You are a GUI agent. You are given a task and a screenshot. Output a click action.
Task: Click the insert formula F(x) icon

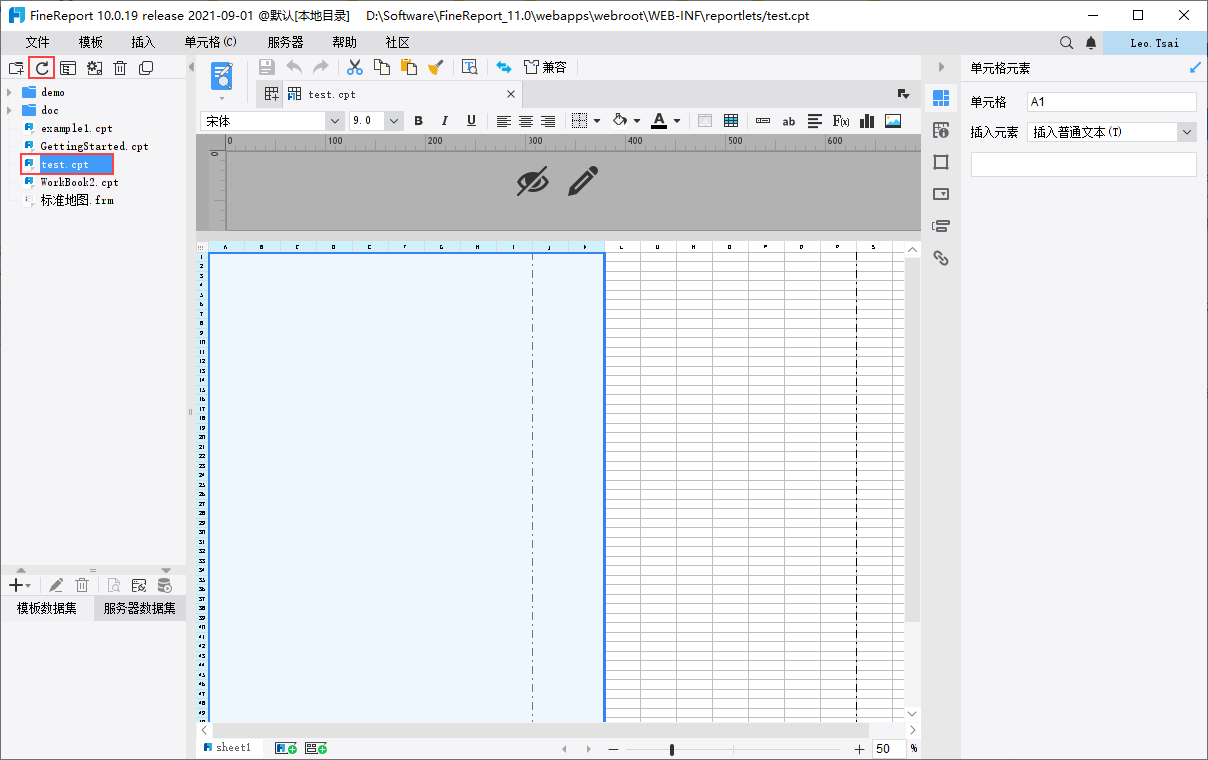[841, 121]
